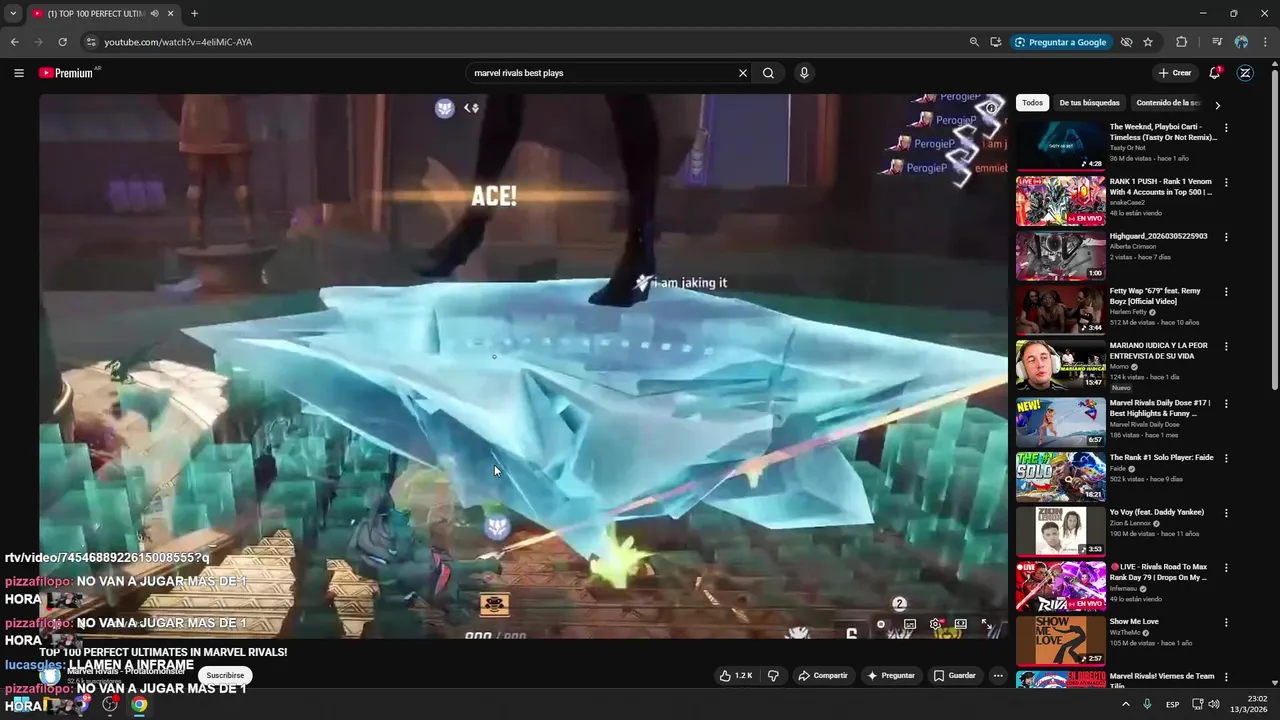This screenshot has height=720, width=1280.
Task: Enable subtitles in the player
Action: 910,624
